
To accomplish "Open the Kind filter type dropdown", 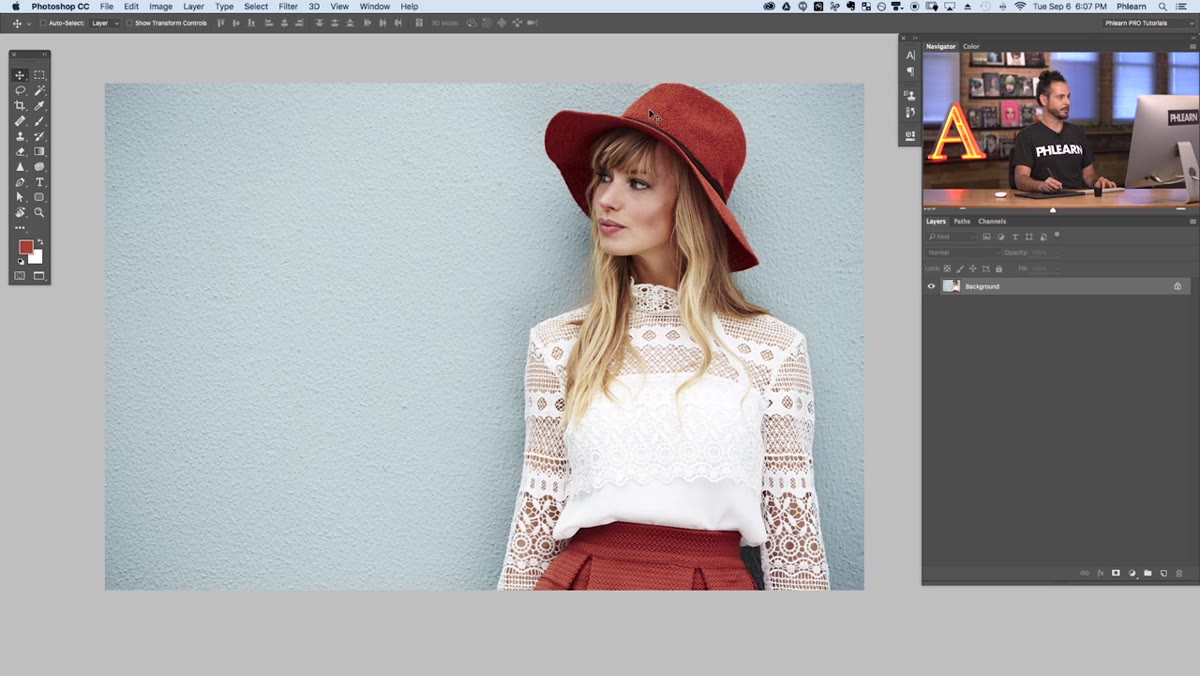I will pyautogui.click(x=951, y=237).
